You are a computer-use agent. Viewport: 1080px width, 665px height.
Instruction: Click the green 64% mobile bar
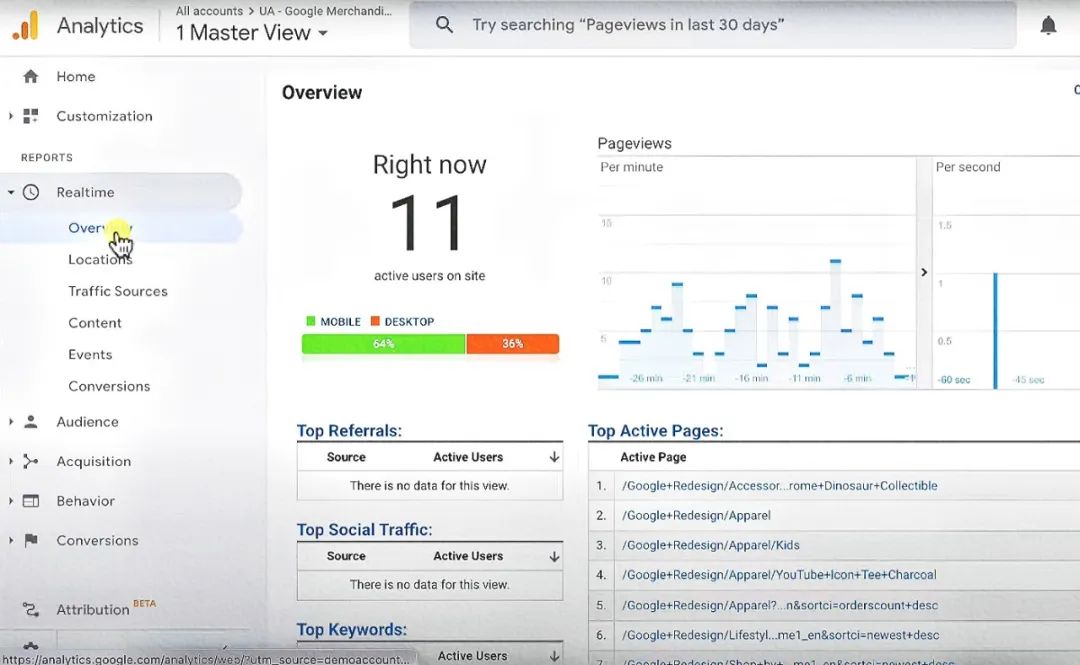384,343
